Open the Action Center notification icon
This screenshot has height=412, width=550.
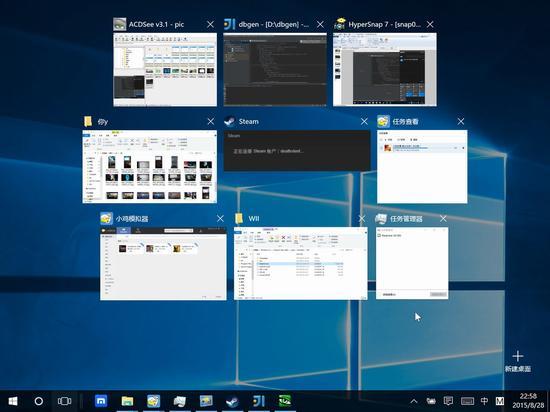pos(448,401)
